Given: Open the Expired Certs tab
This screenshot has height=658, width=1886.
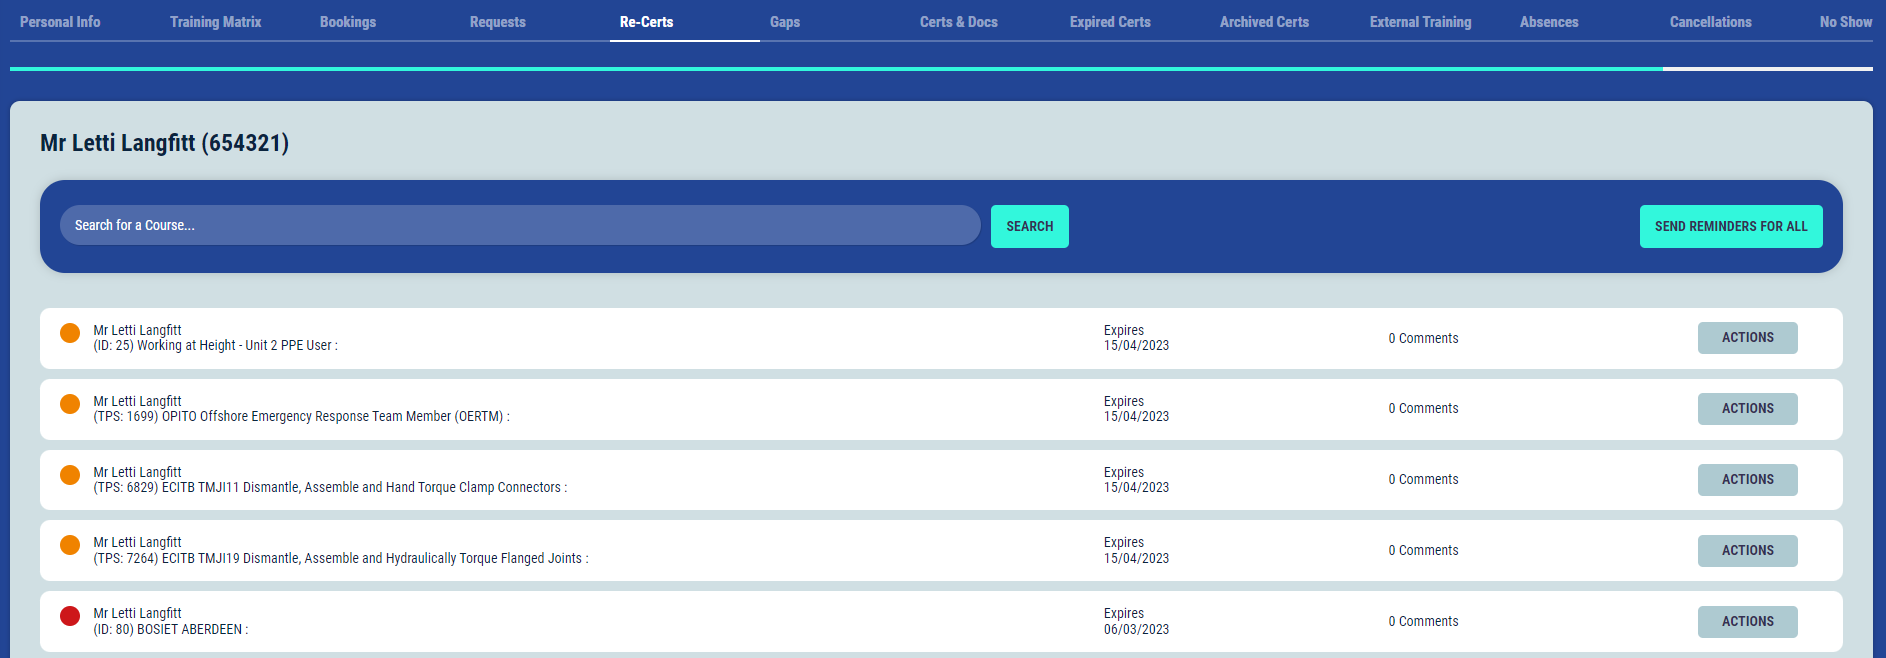Looking at the screenshot, I should [1110, 22].
